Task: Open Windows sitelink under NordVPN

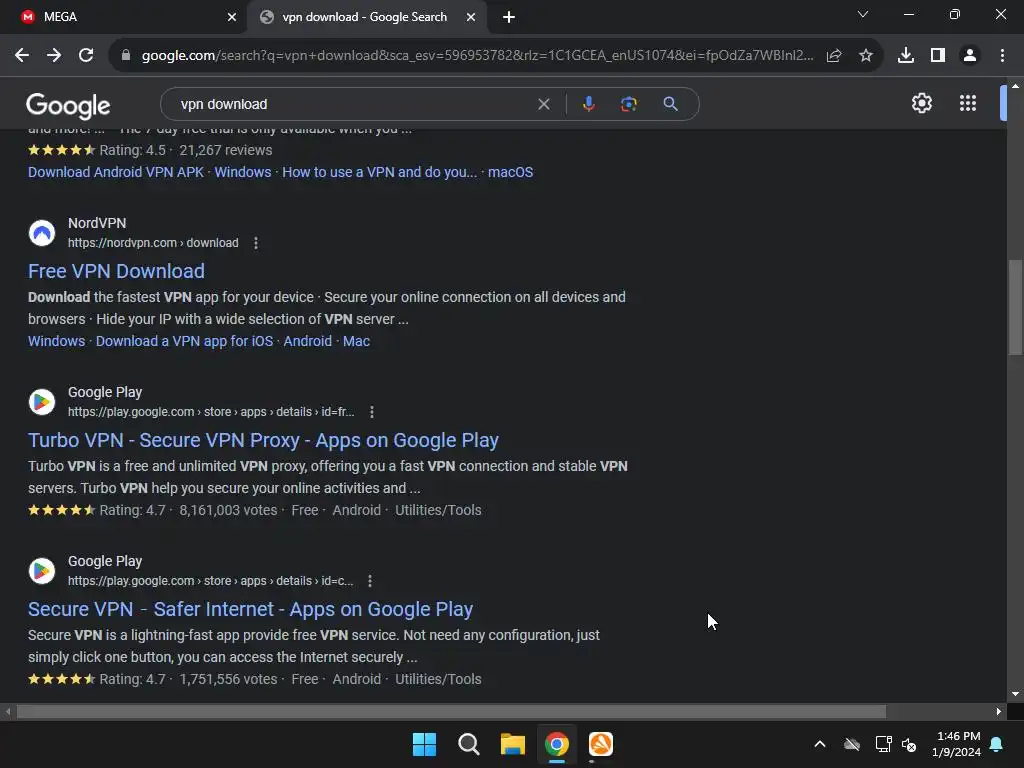Action: (56, 341)
